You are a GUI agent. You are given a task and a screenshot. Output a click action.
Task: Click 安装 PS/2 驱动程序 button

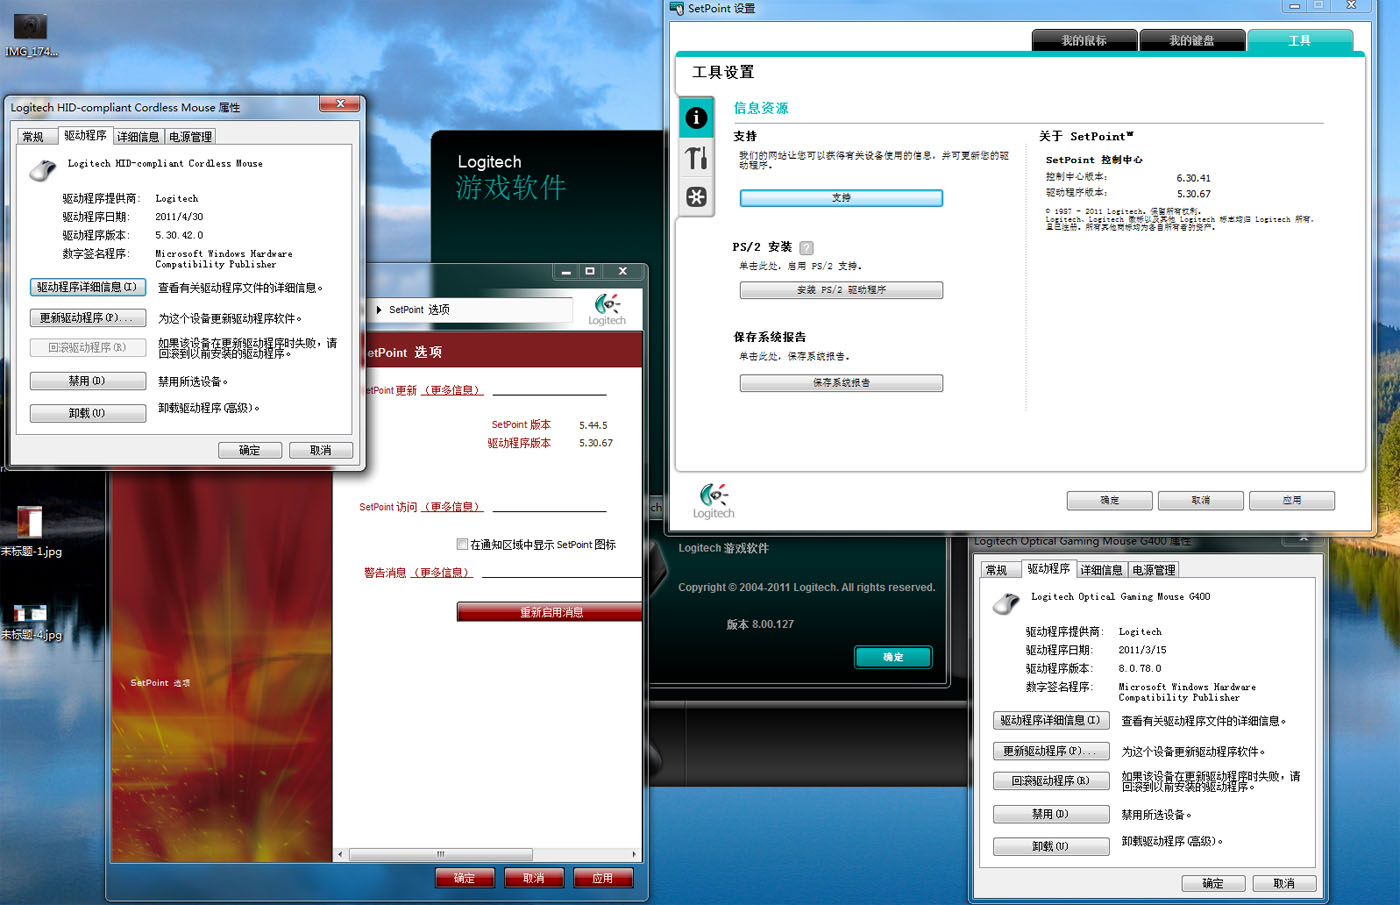click(841, 290)
